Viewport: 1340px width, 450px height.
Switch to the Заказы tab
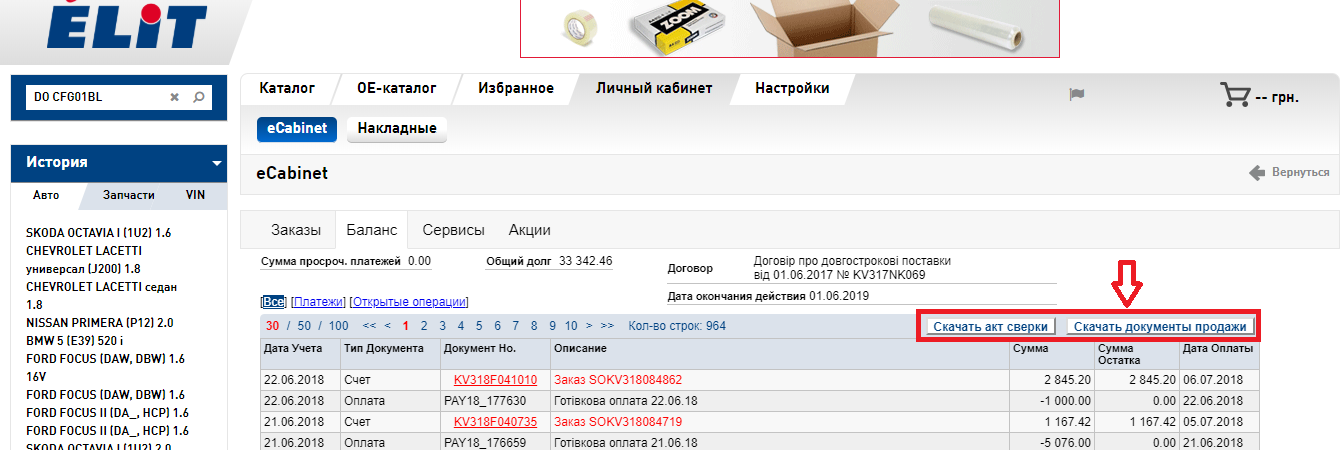pos(296,230)
